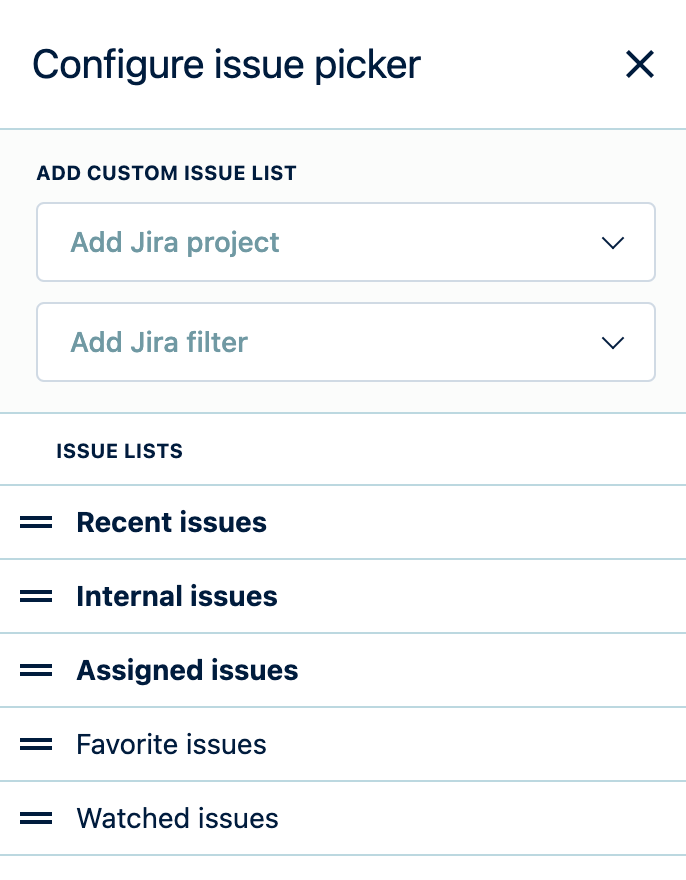Click the Internal issues reorder handle
The image size is (686, 880).
click(36, 596)
